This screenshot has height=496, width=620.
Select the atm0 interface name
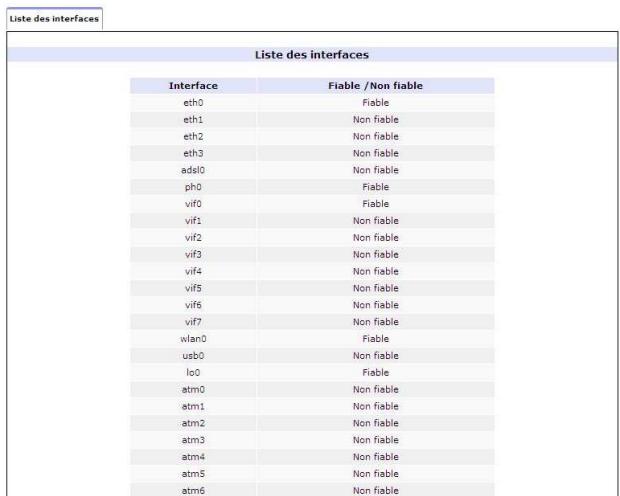pos(194,389)
